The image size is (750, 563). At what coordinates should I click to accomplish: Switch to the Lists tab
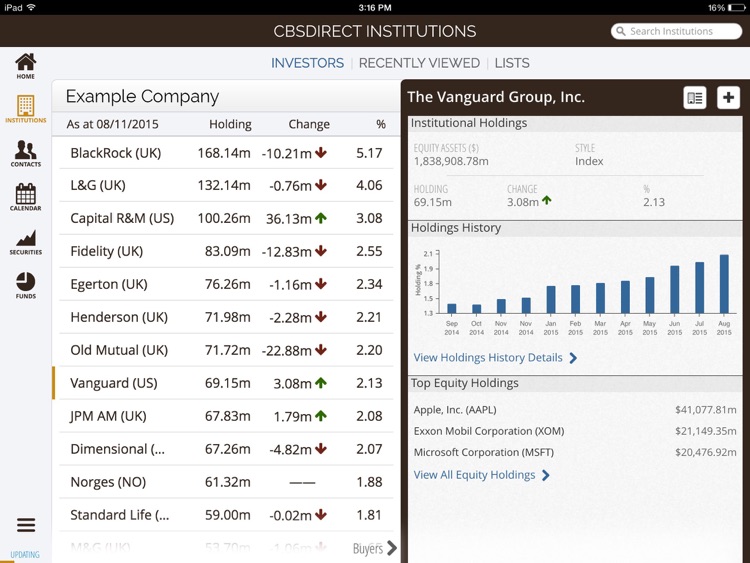pyautogui.click(x=512, y=63)
